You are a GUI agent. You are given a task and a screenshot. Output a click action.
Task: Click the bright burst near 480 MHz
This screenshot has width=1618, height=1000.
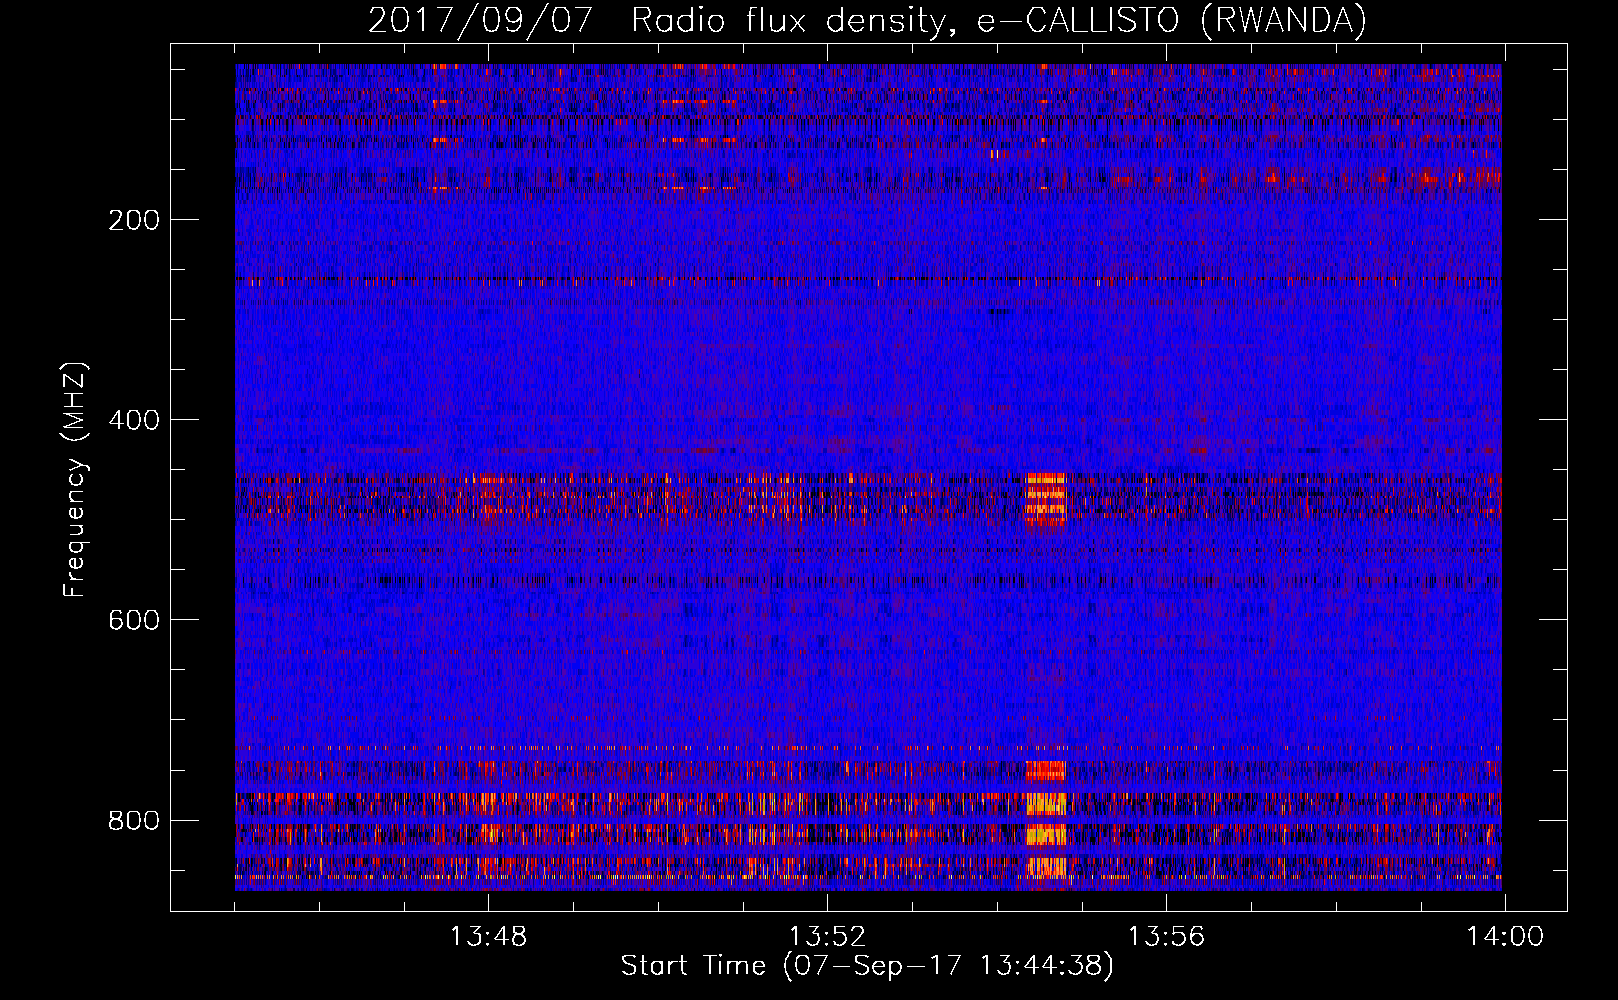click(1047, 499)
